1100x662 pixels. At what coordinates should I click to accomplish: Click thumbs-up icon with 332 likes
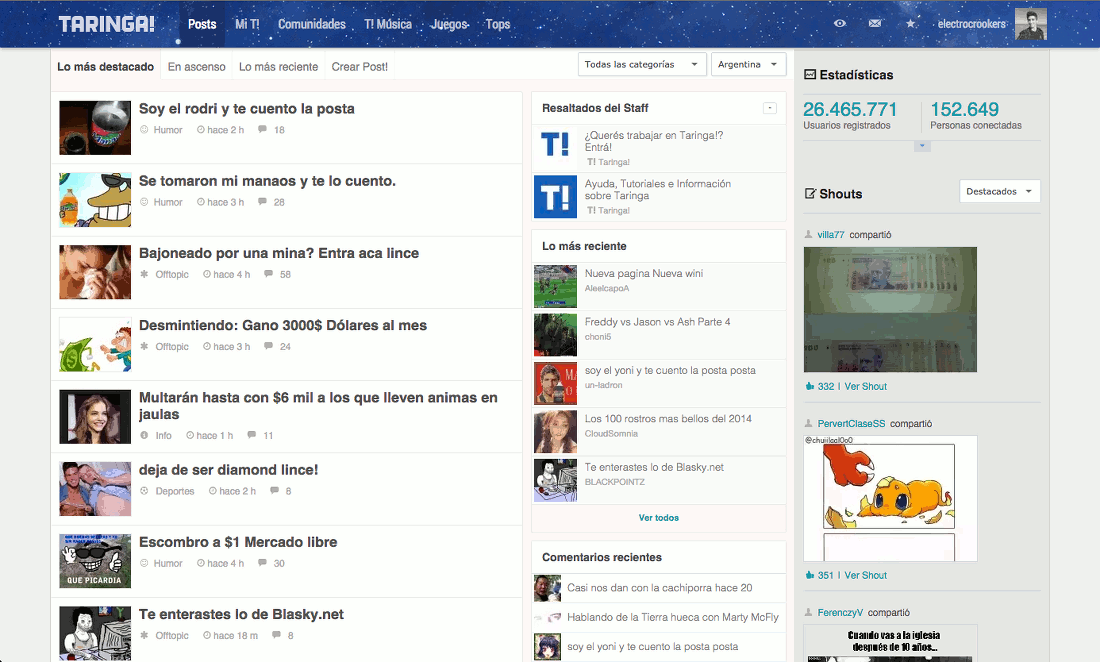tap(810, 386)
